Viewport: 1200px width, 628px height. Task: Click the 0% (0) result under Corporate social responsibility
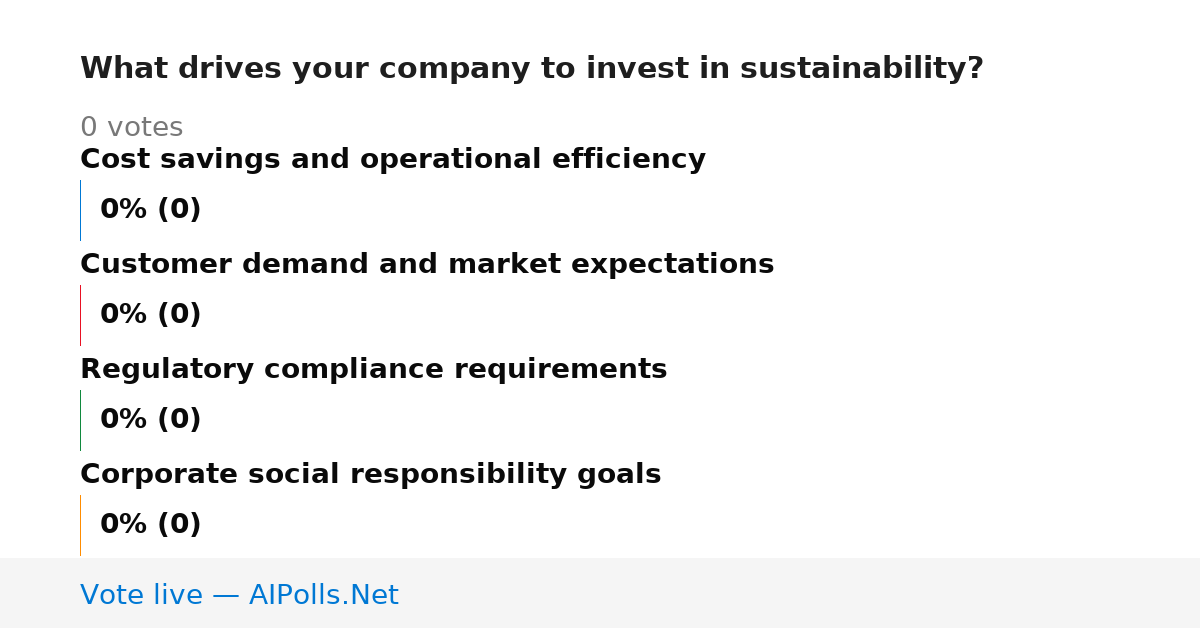click(x=150, y=525)
